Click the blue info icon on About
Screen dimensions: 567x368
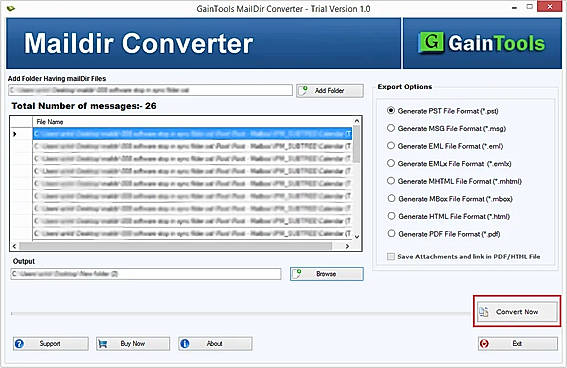185,343
